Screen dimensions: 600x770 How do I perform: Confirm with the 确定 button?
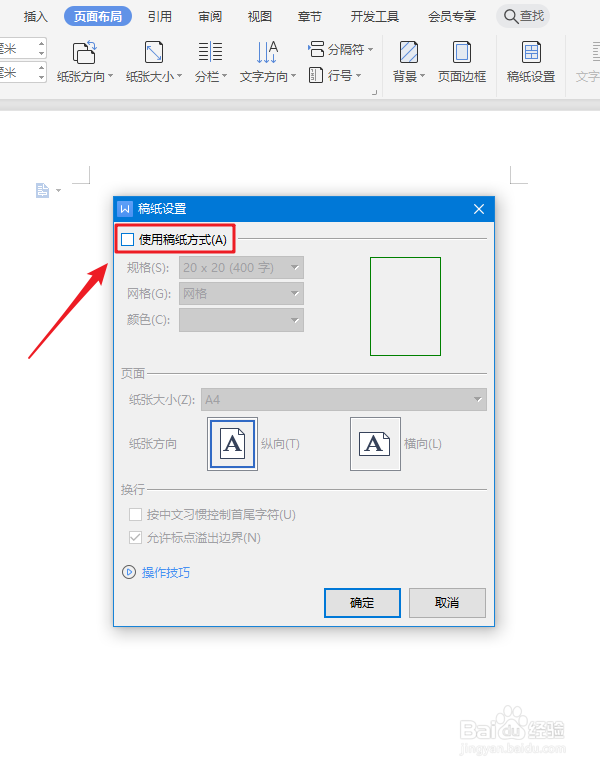(x=362, y=603)
